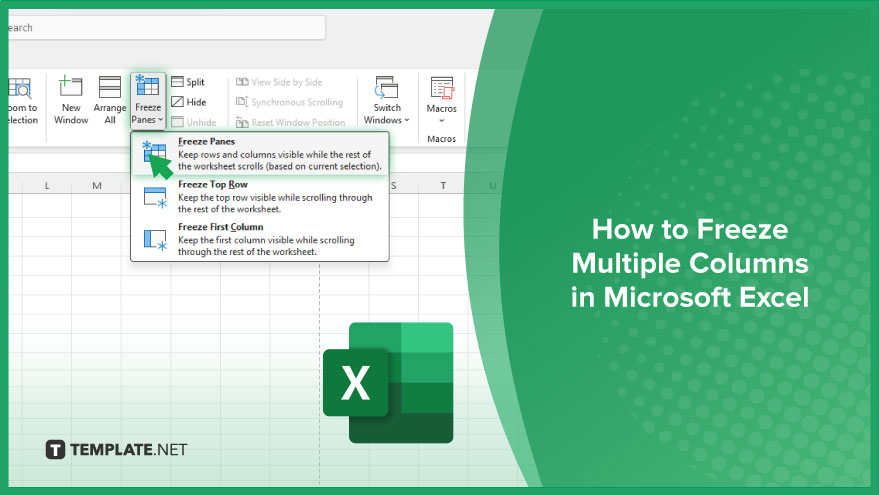Click the Hide icon
880x495 pixels.
pyautogui.click(x=177, y=102)
